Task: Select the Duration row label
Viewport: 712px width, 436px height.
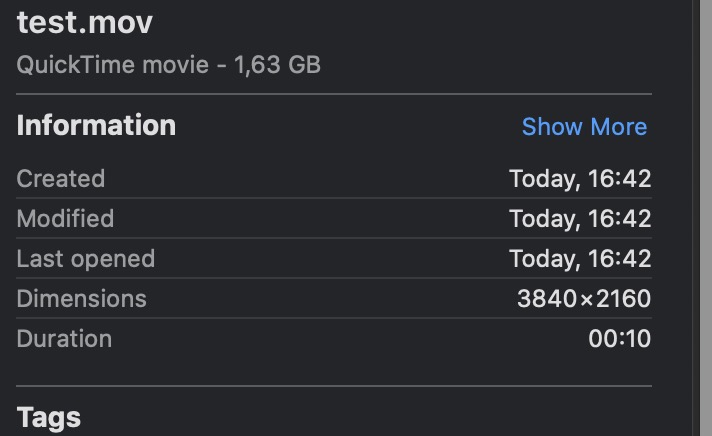Action: tap(65, 339)
